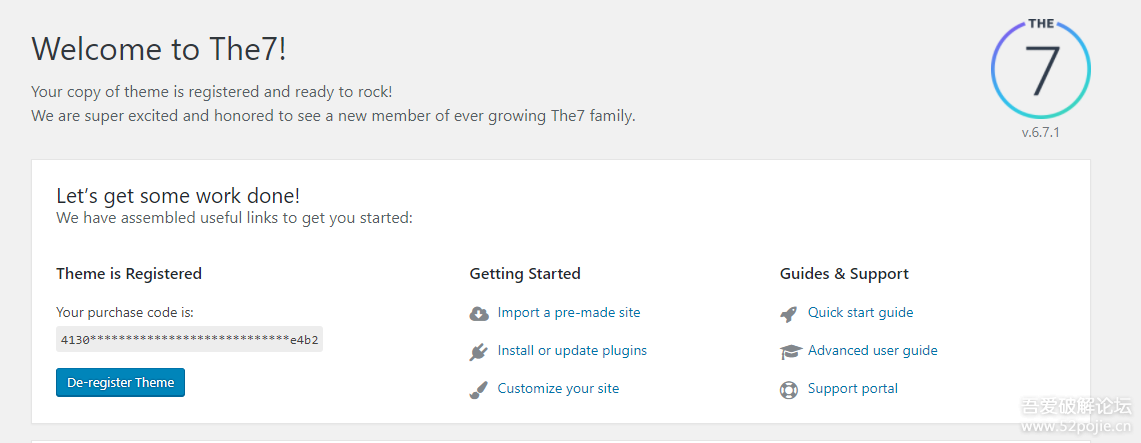Open Install or update plugins link
Viewport: 1141px width, 443px height.
tap(572, 351)
